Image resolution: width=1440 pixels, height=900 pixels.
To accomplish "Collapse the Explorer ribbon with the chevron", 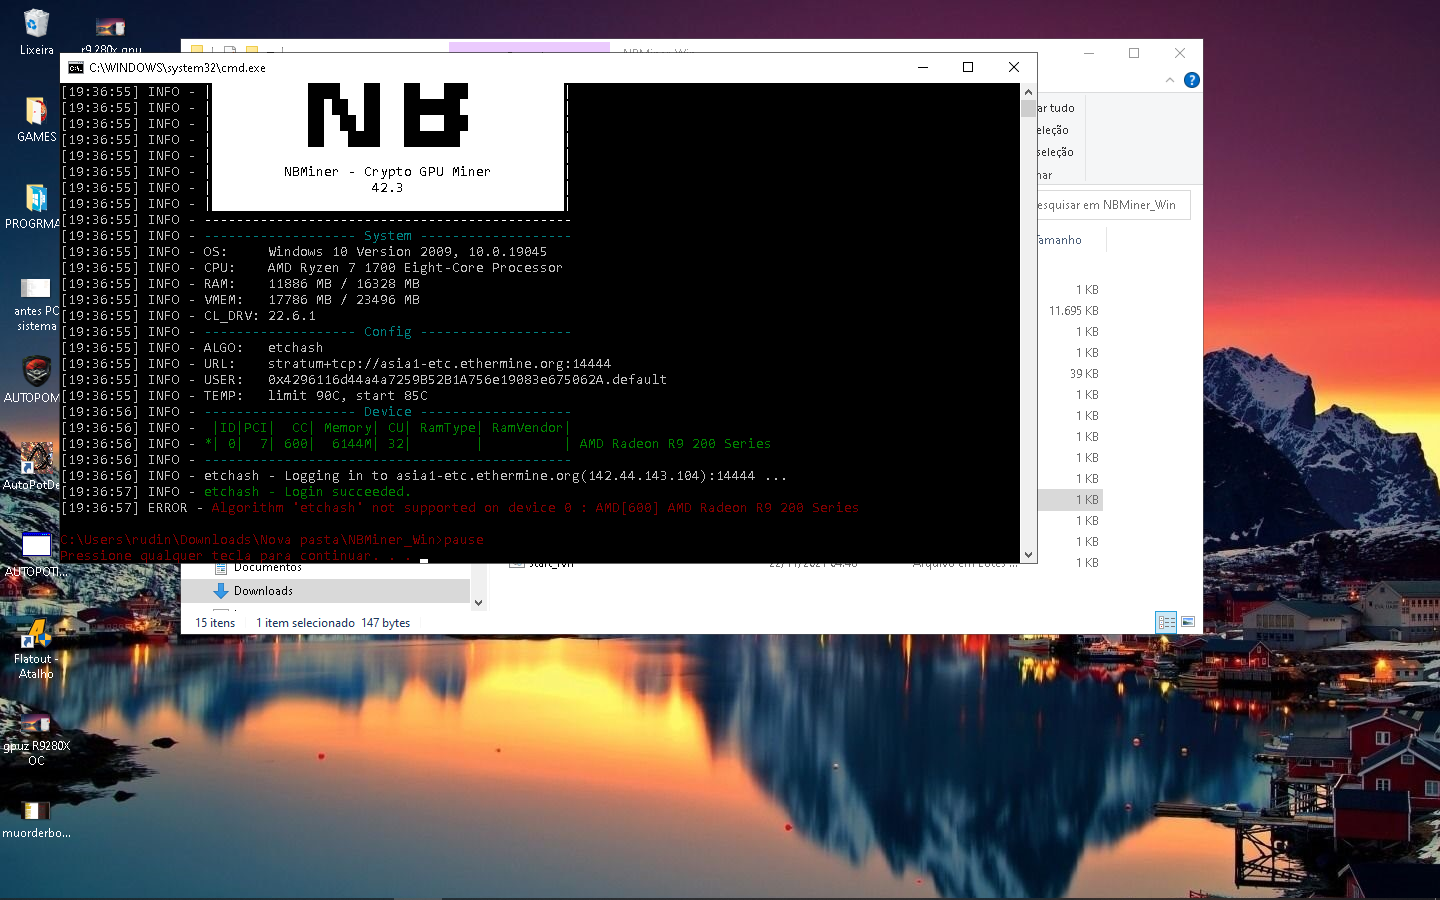I will 1170,80.
